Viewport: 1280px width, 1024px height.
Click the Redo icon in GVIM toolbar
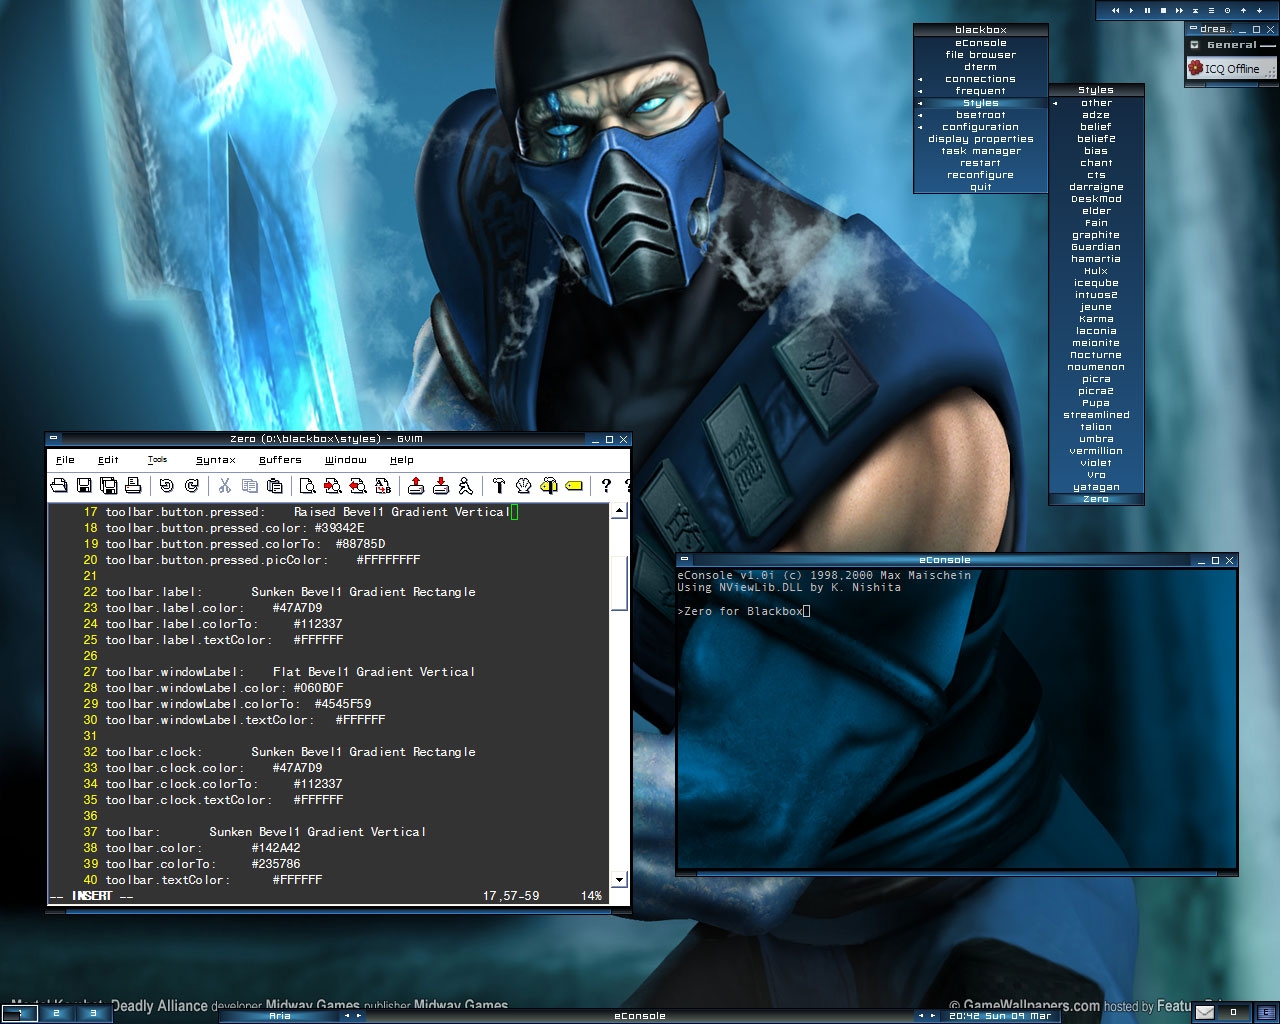[x=191, y=486]
